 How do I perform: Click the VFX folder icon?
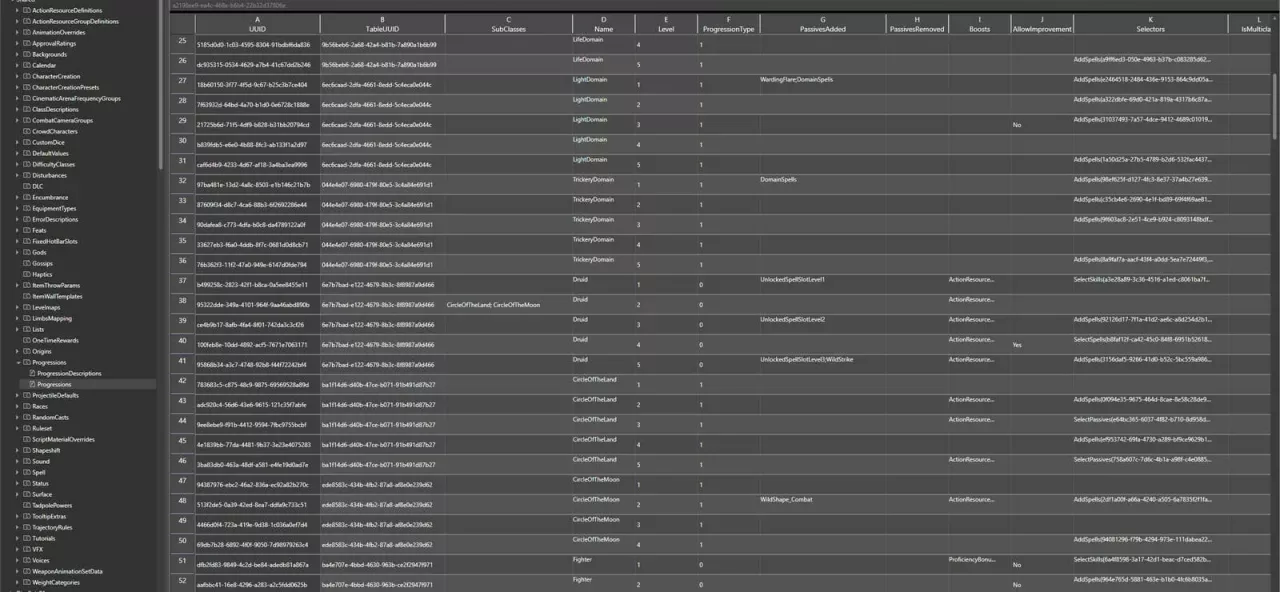(27, 549)
